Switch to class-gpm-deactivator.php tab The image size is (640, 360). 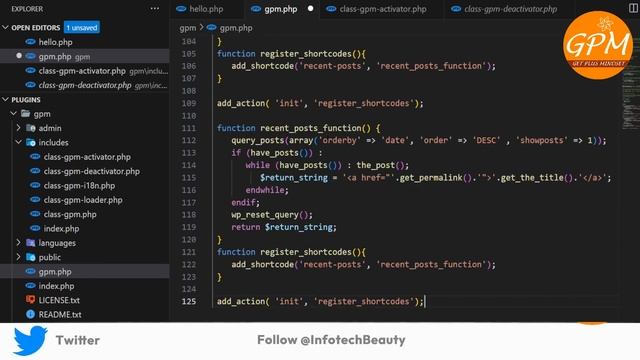(510, 9)
